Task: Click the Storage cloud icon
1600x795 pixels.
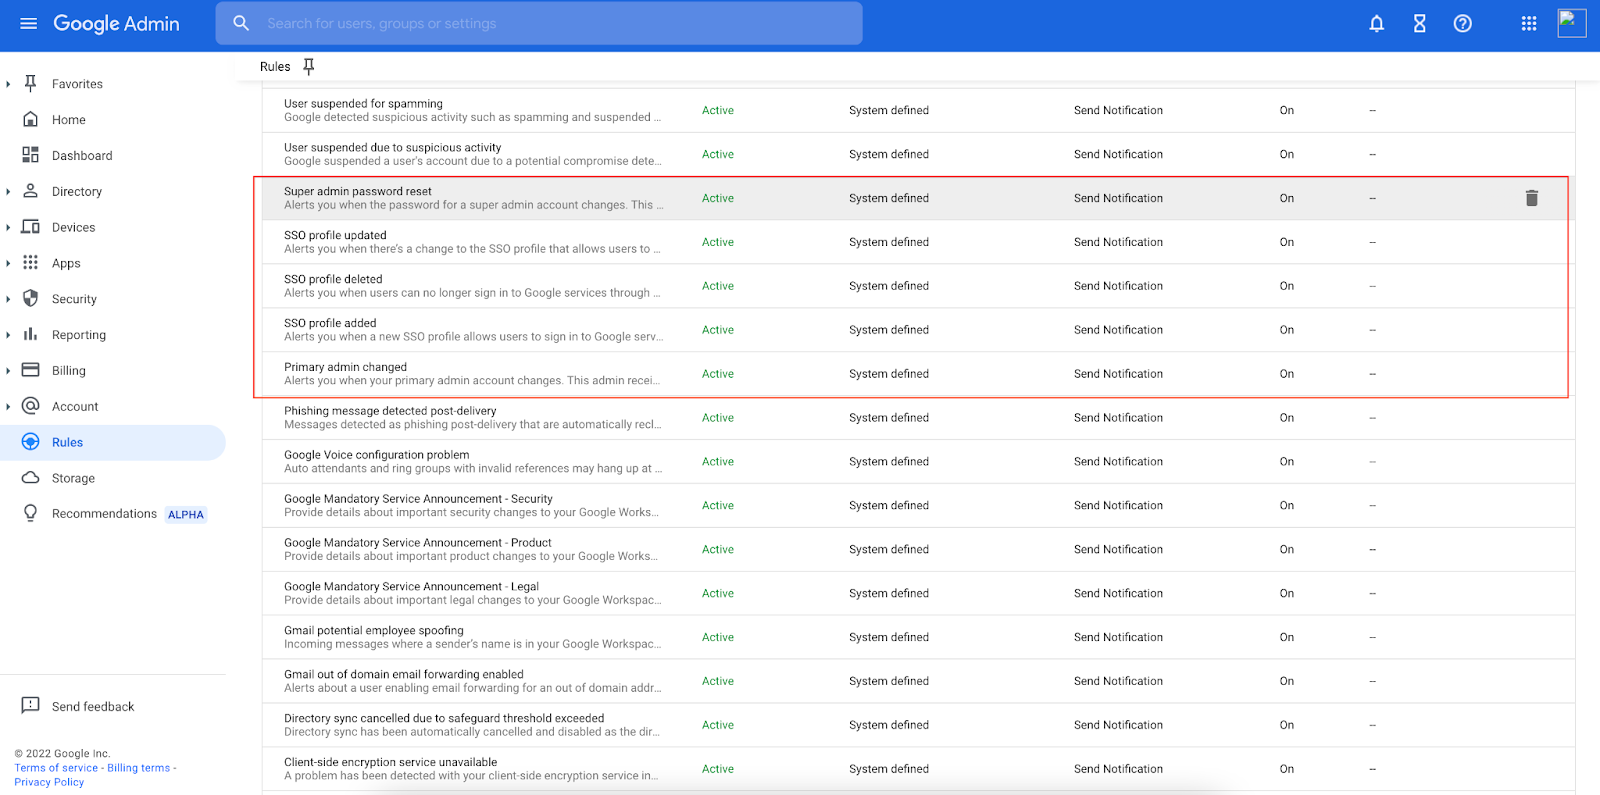Action: pyautogui.click(x=31, y=478)
